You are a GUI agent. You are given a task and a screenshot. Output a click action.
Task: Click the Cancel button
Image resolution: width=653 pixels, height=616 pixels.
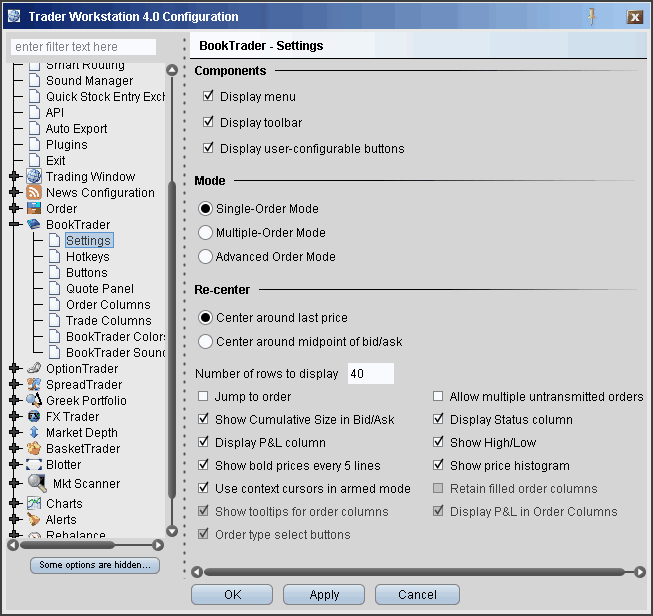[417, 594]
